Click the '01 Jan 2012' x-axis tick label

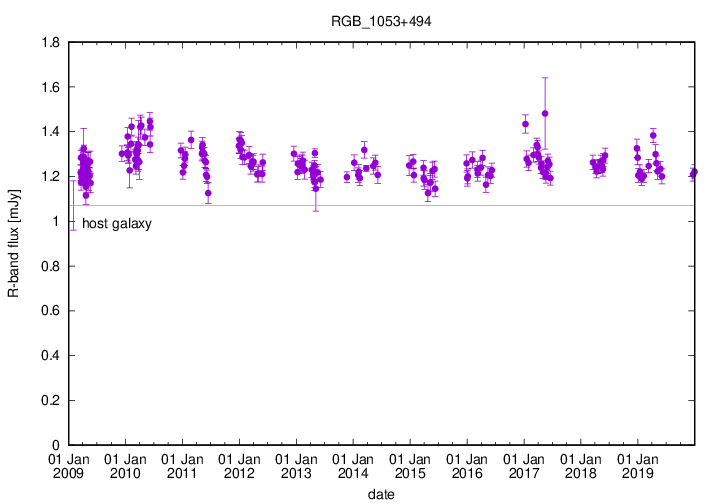tap(240, 465)
